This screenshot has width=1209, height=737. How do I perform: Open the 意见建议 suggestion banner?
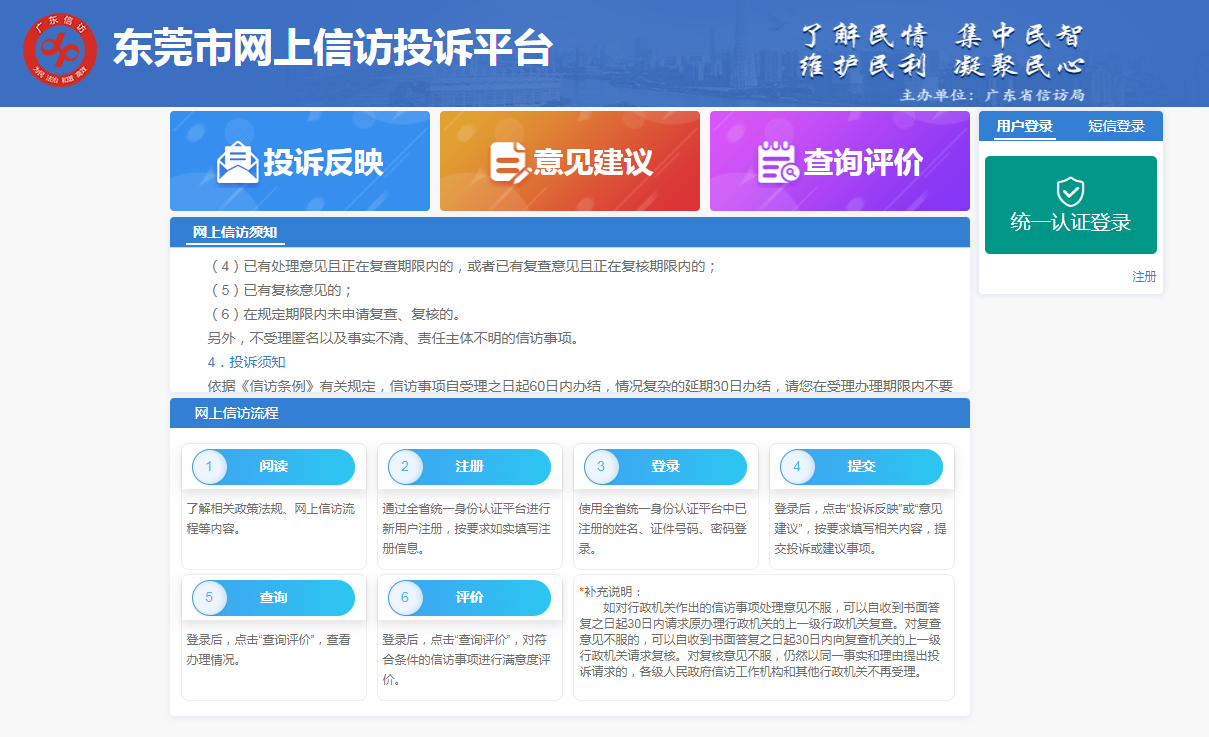point(569,161)
